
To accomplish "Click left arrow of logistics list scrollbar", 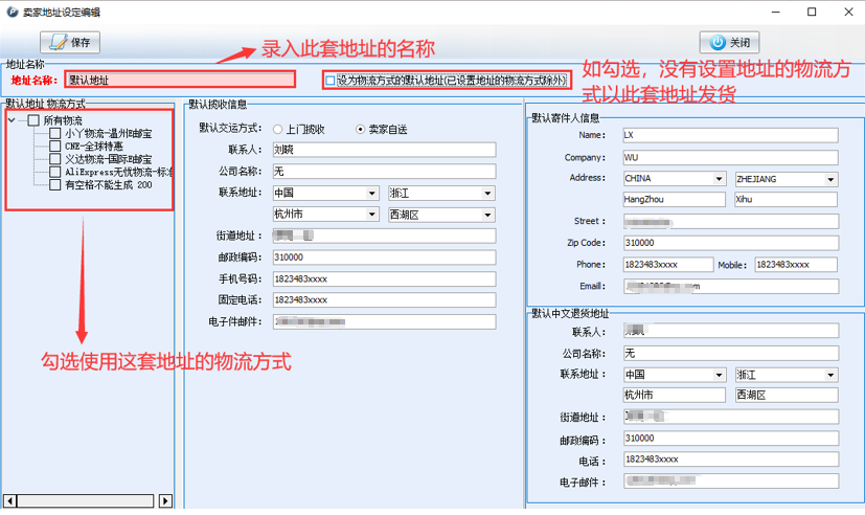I will [x=10, y=501].
